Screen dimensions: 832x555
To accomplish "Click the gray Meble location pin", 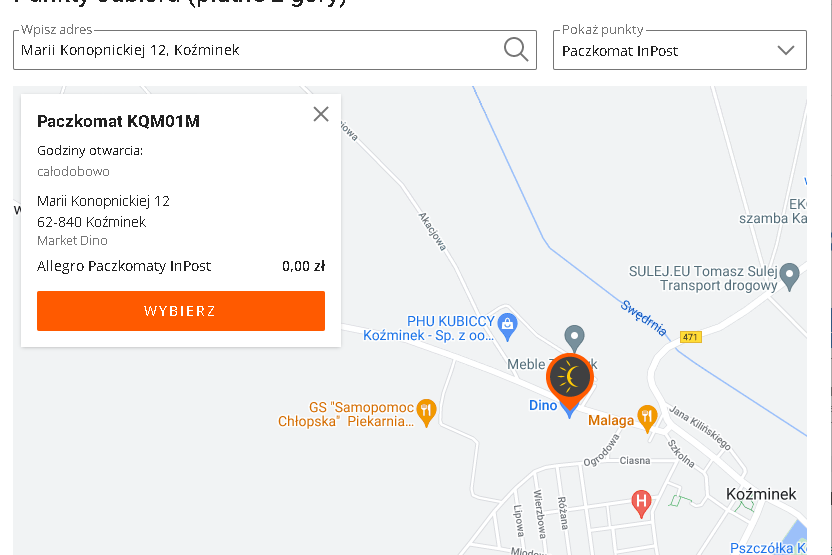I will click(x=574, y=337).
